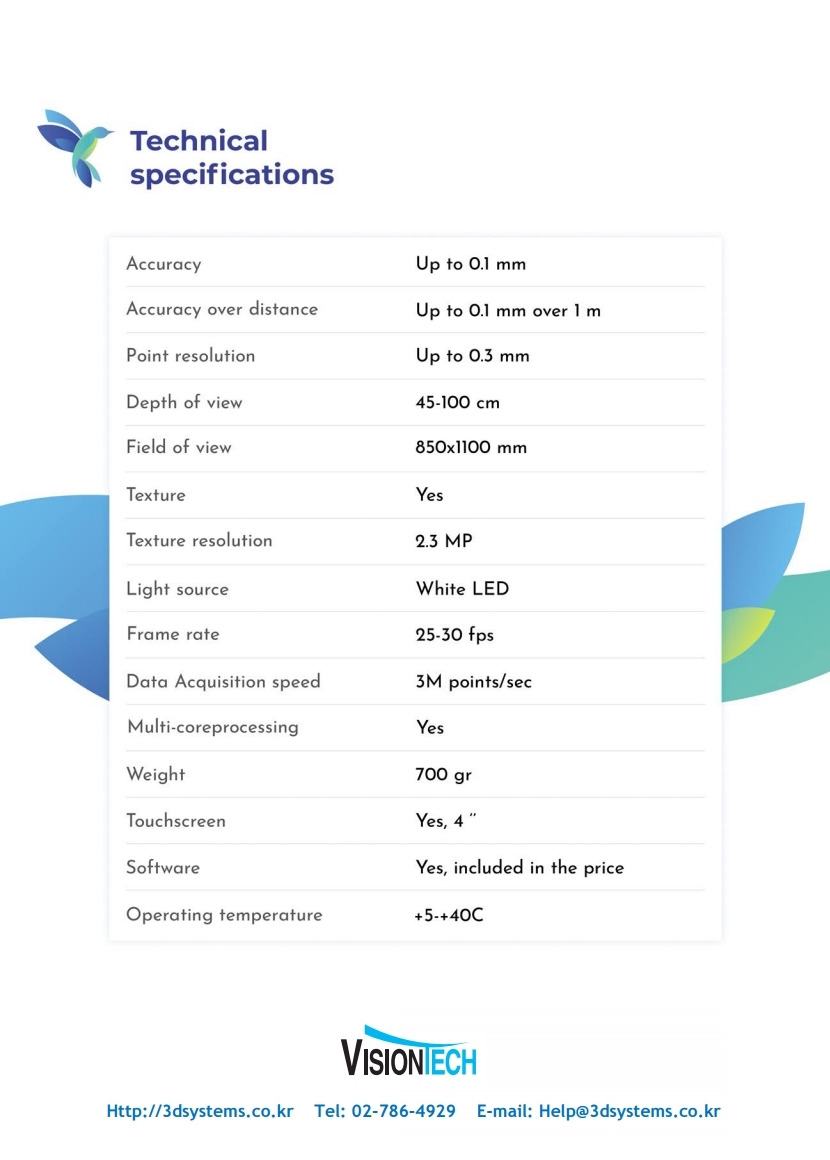Select the Multi-coreprocessing label
Screen dimensions: 830x1160
(x=213, y=727)
